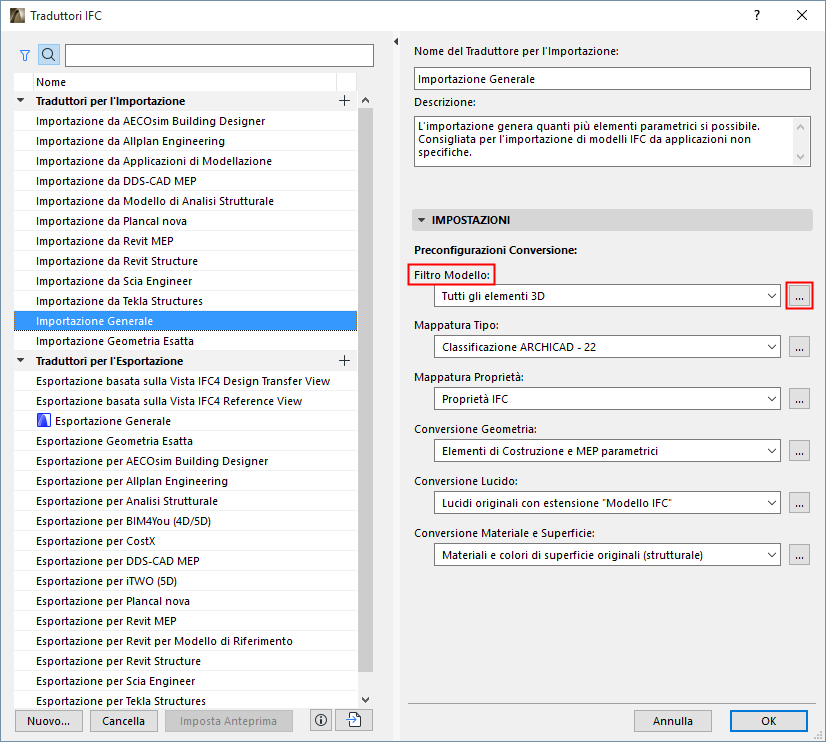The width and height of the screenshot is (826, 742).
Task: Select Importazione da AECOsim Building Designer
Action: pos(185,121)
